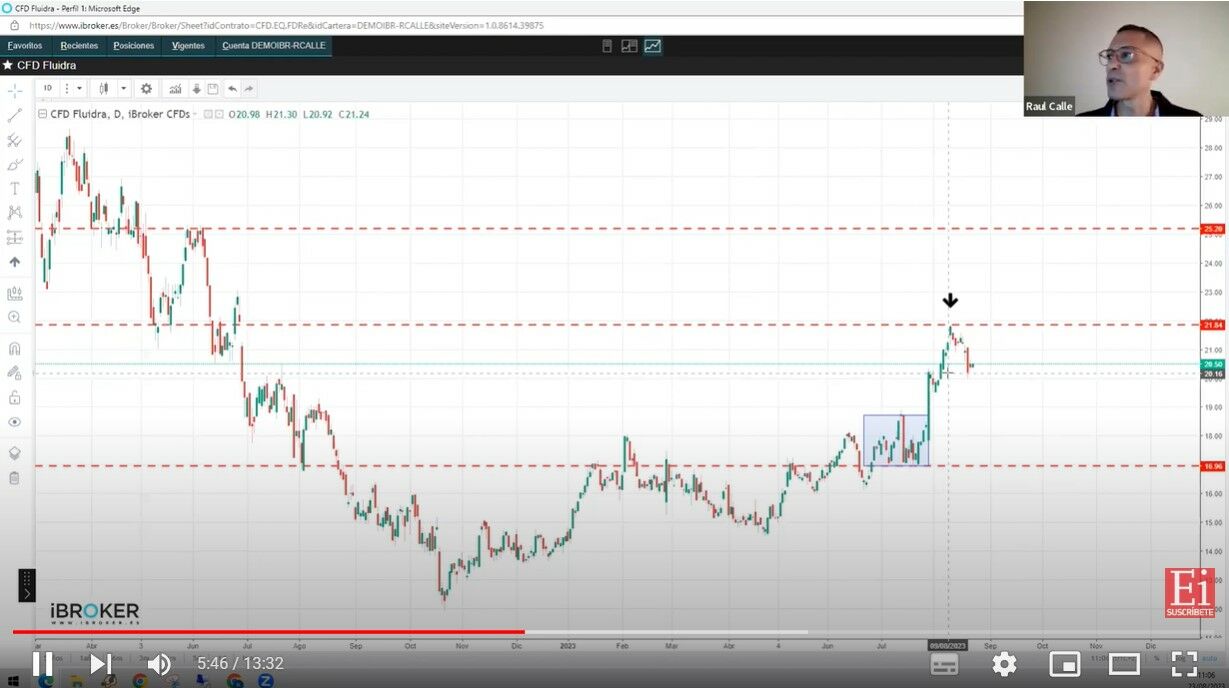
Task: Select the trend line drawing tool
Action: (14, 115)
